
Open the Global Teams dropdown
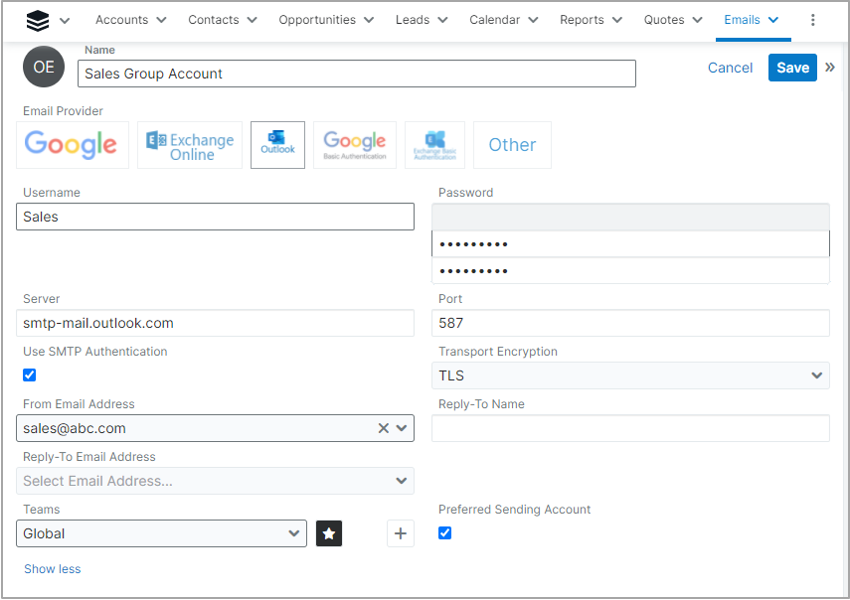[162, 534]
